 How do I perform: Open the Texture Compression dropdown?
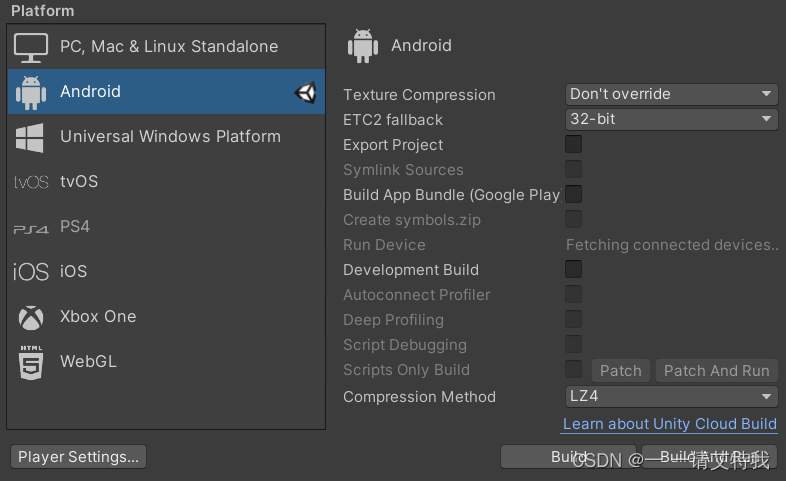[671, 94]
